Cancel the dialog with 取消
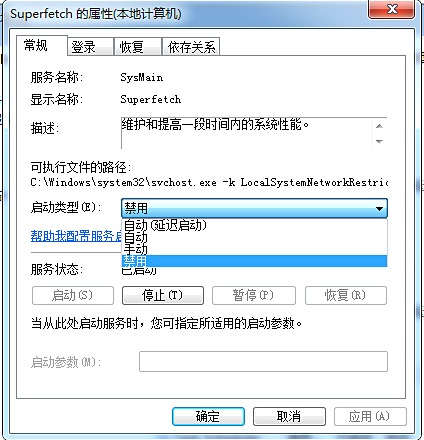The height and width of the screenshot is (440, 424). [x=289, y=416]
